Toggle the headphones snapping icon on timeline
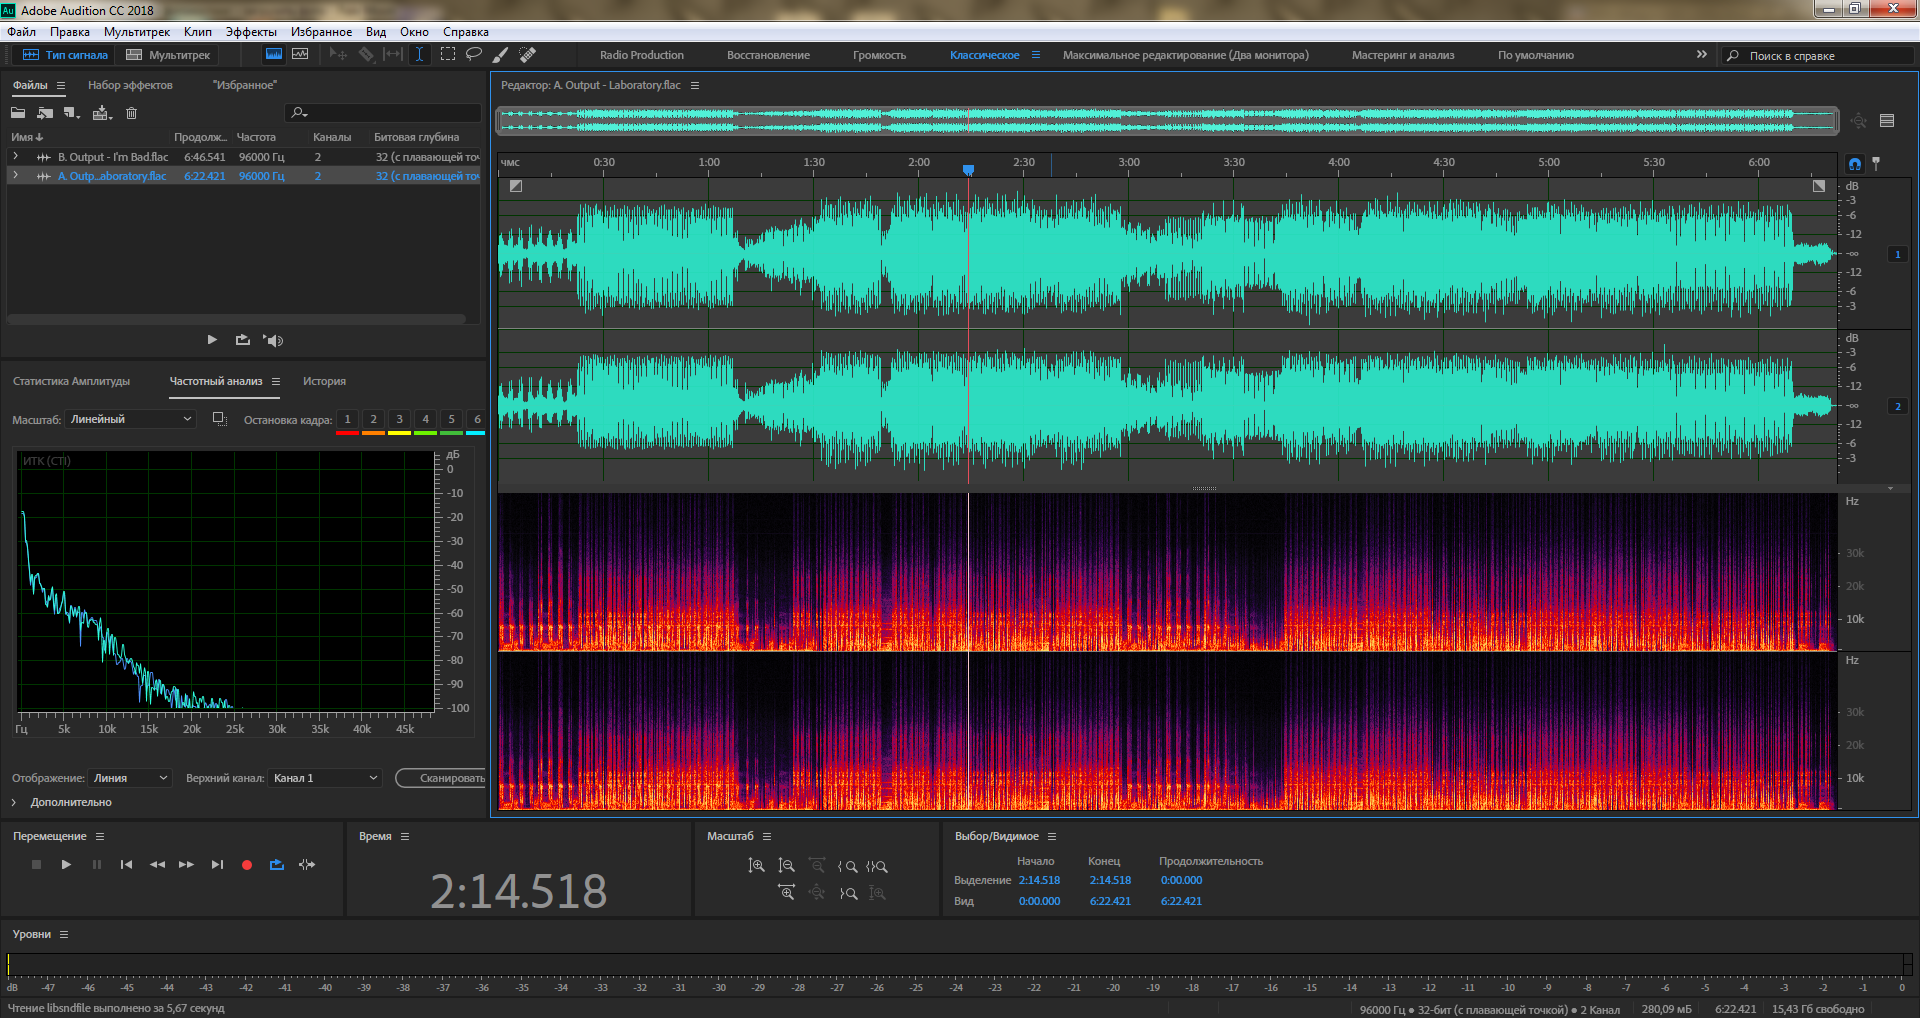 (1855, 163)
